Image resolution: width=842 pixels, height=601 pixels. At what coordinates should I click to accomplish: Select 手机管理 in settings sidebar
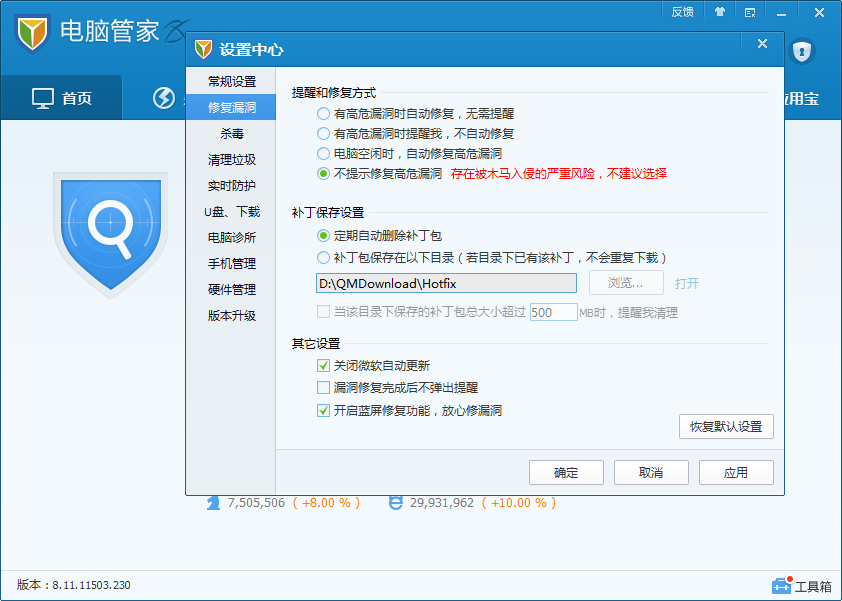coord(231,264)
